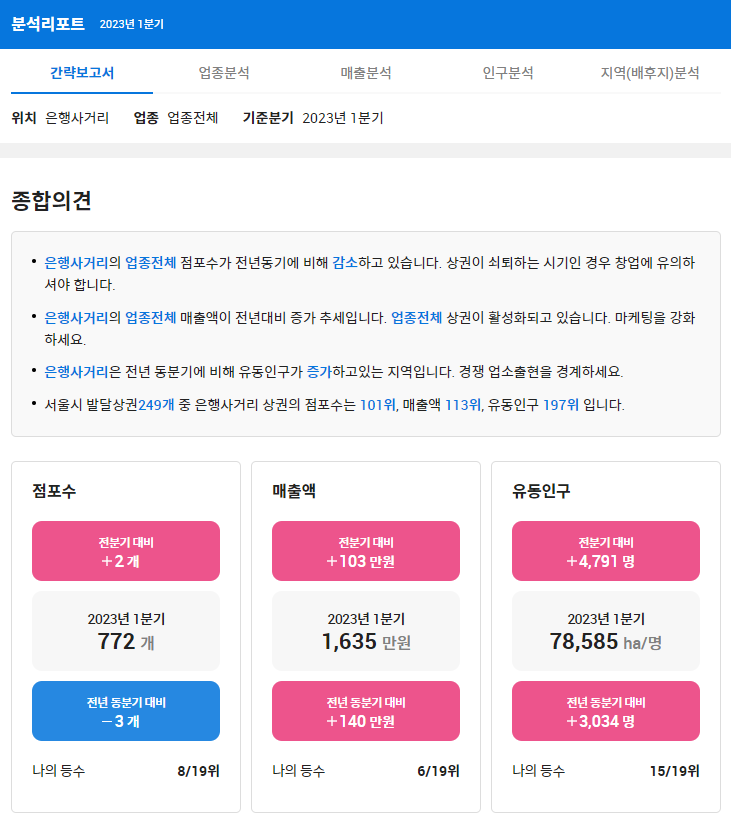
Task: Click the 점포수 772 개 figure box
Action: coord(126,631)
